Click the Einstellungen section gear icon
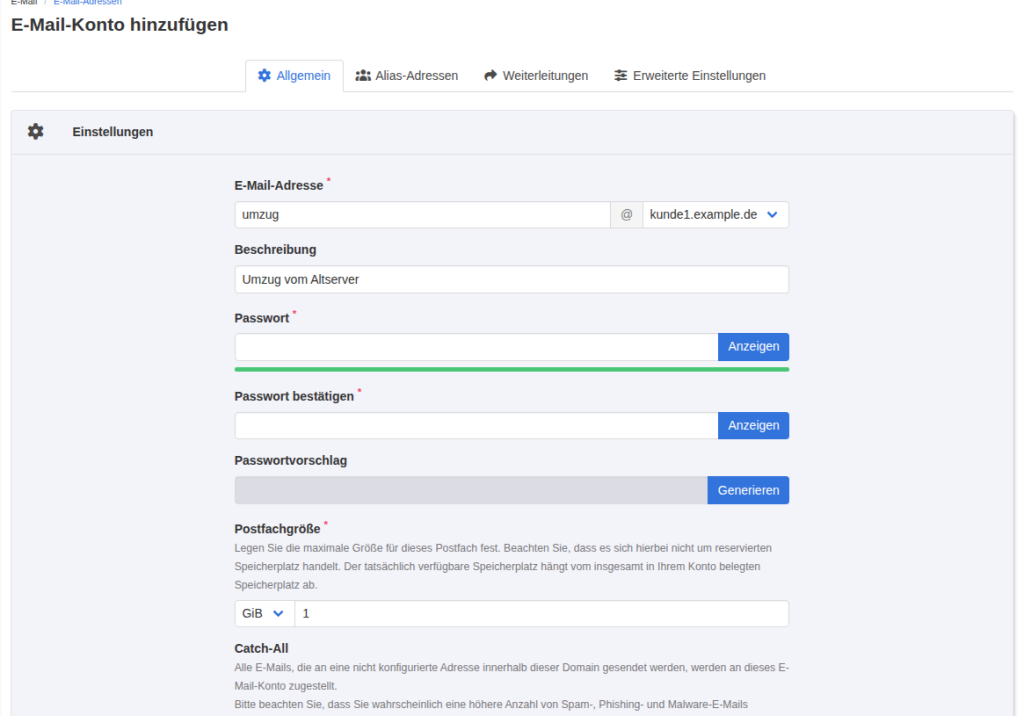This screenshot has width=1024, height=716. pyautogui.click(x=35, y=132)
